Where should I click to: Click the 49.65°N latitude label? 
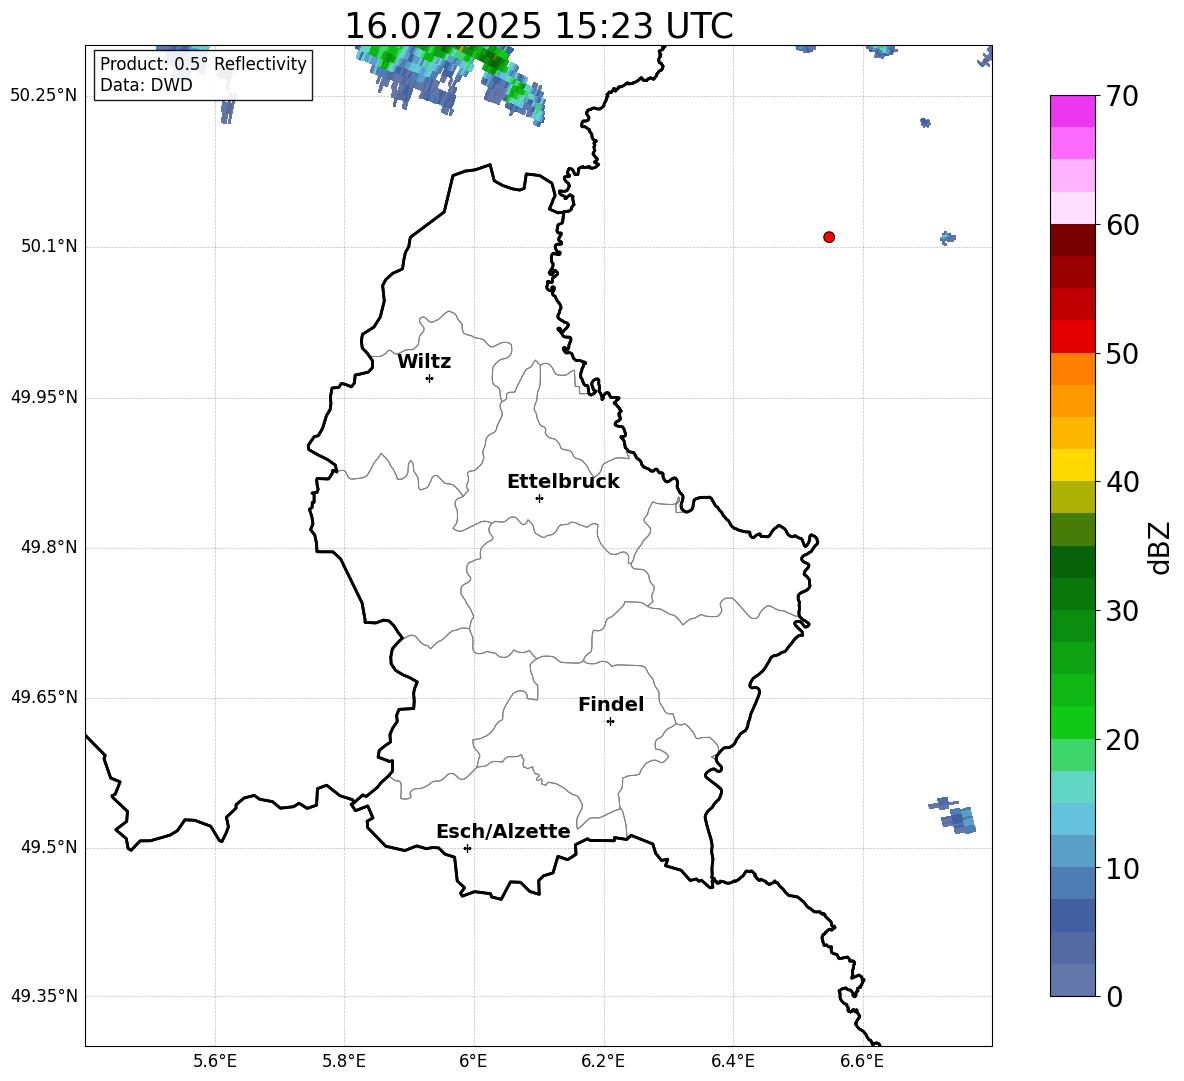[x=44, y=697]
